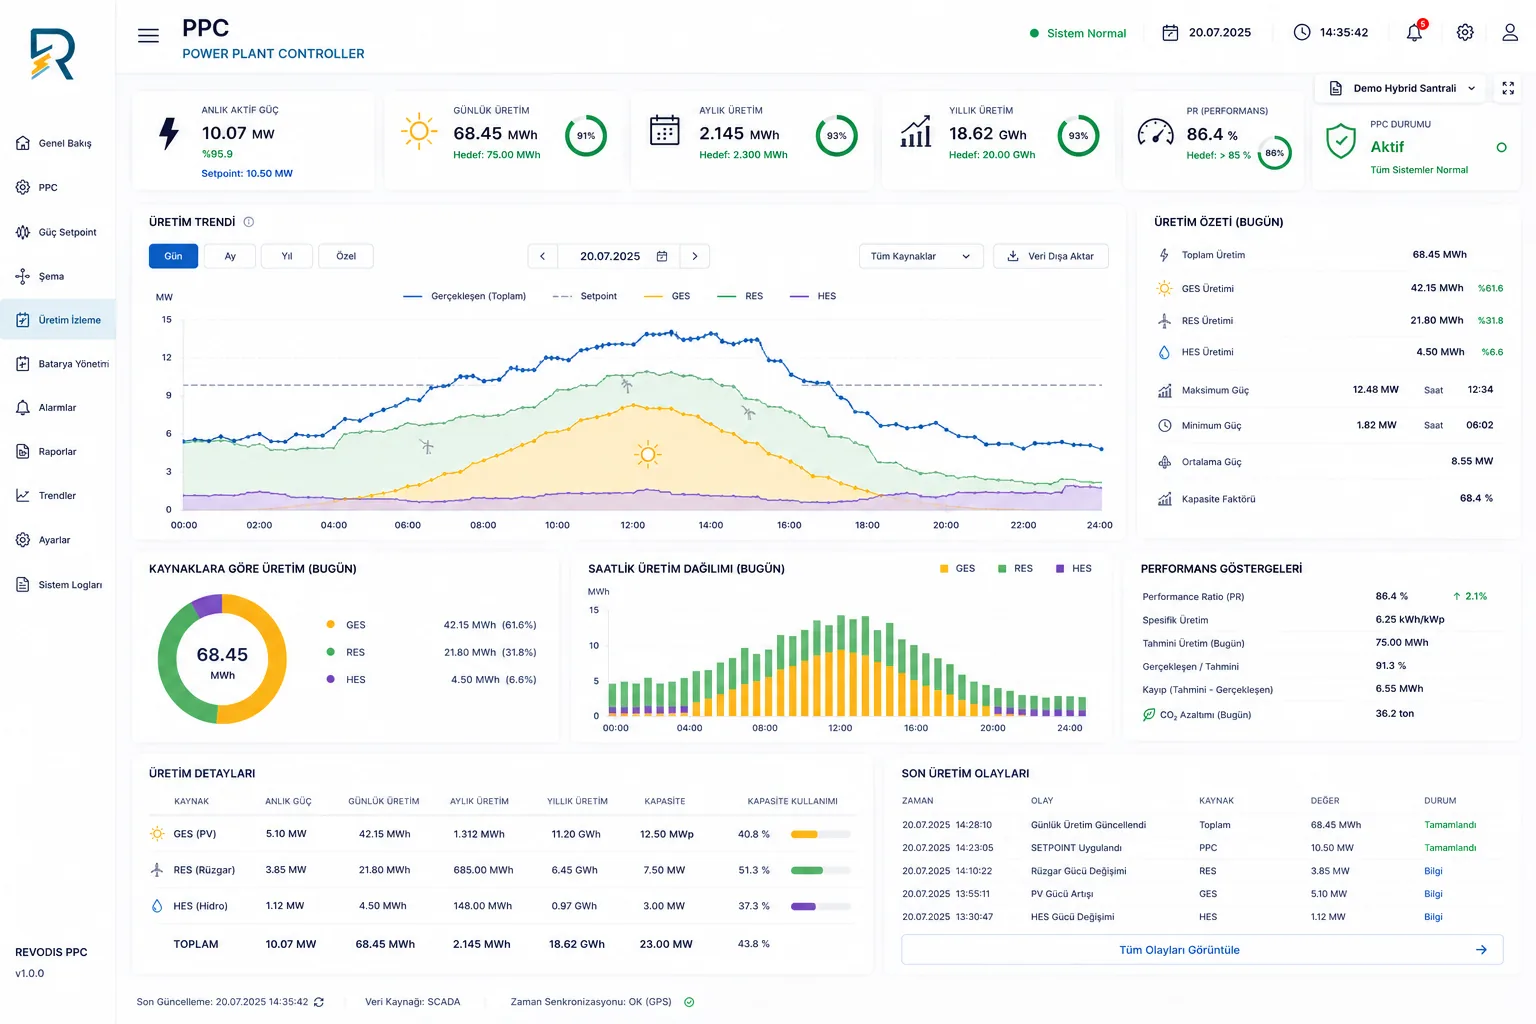This screenshot has height=1024, width=1536.
Task: Toggle RES series in trend legend
Action: 740,296
